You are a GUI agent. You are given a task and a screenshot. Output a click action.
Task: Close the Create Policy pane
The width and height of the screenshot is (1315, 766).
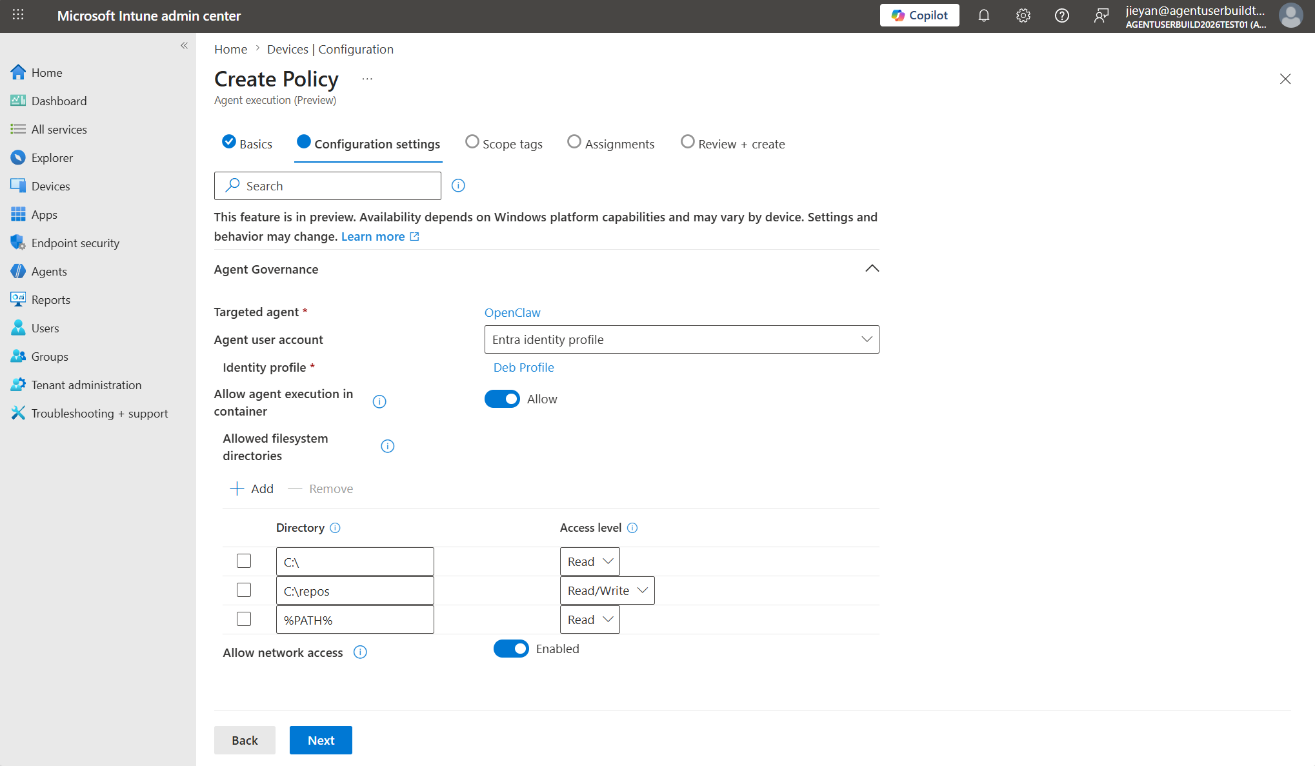(1285, 79)
